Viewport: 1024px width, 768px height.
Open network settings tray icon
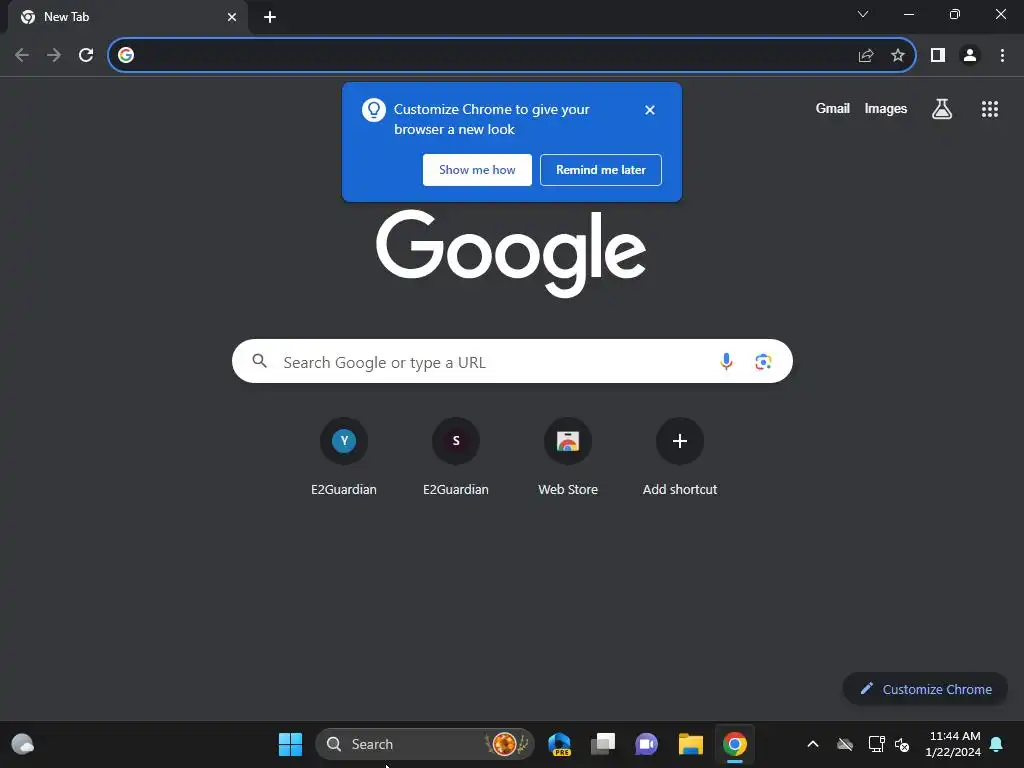(876, 744)
